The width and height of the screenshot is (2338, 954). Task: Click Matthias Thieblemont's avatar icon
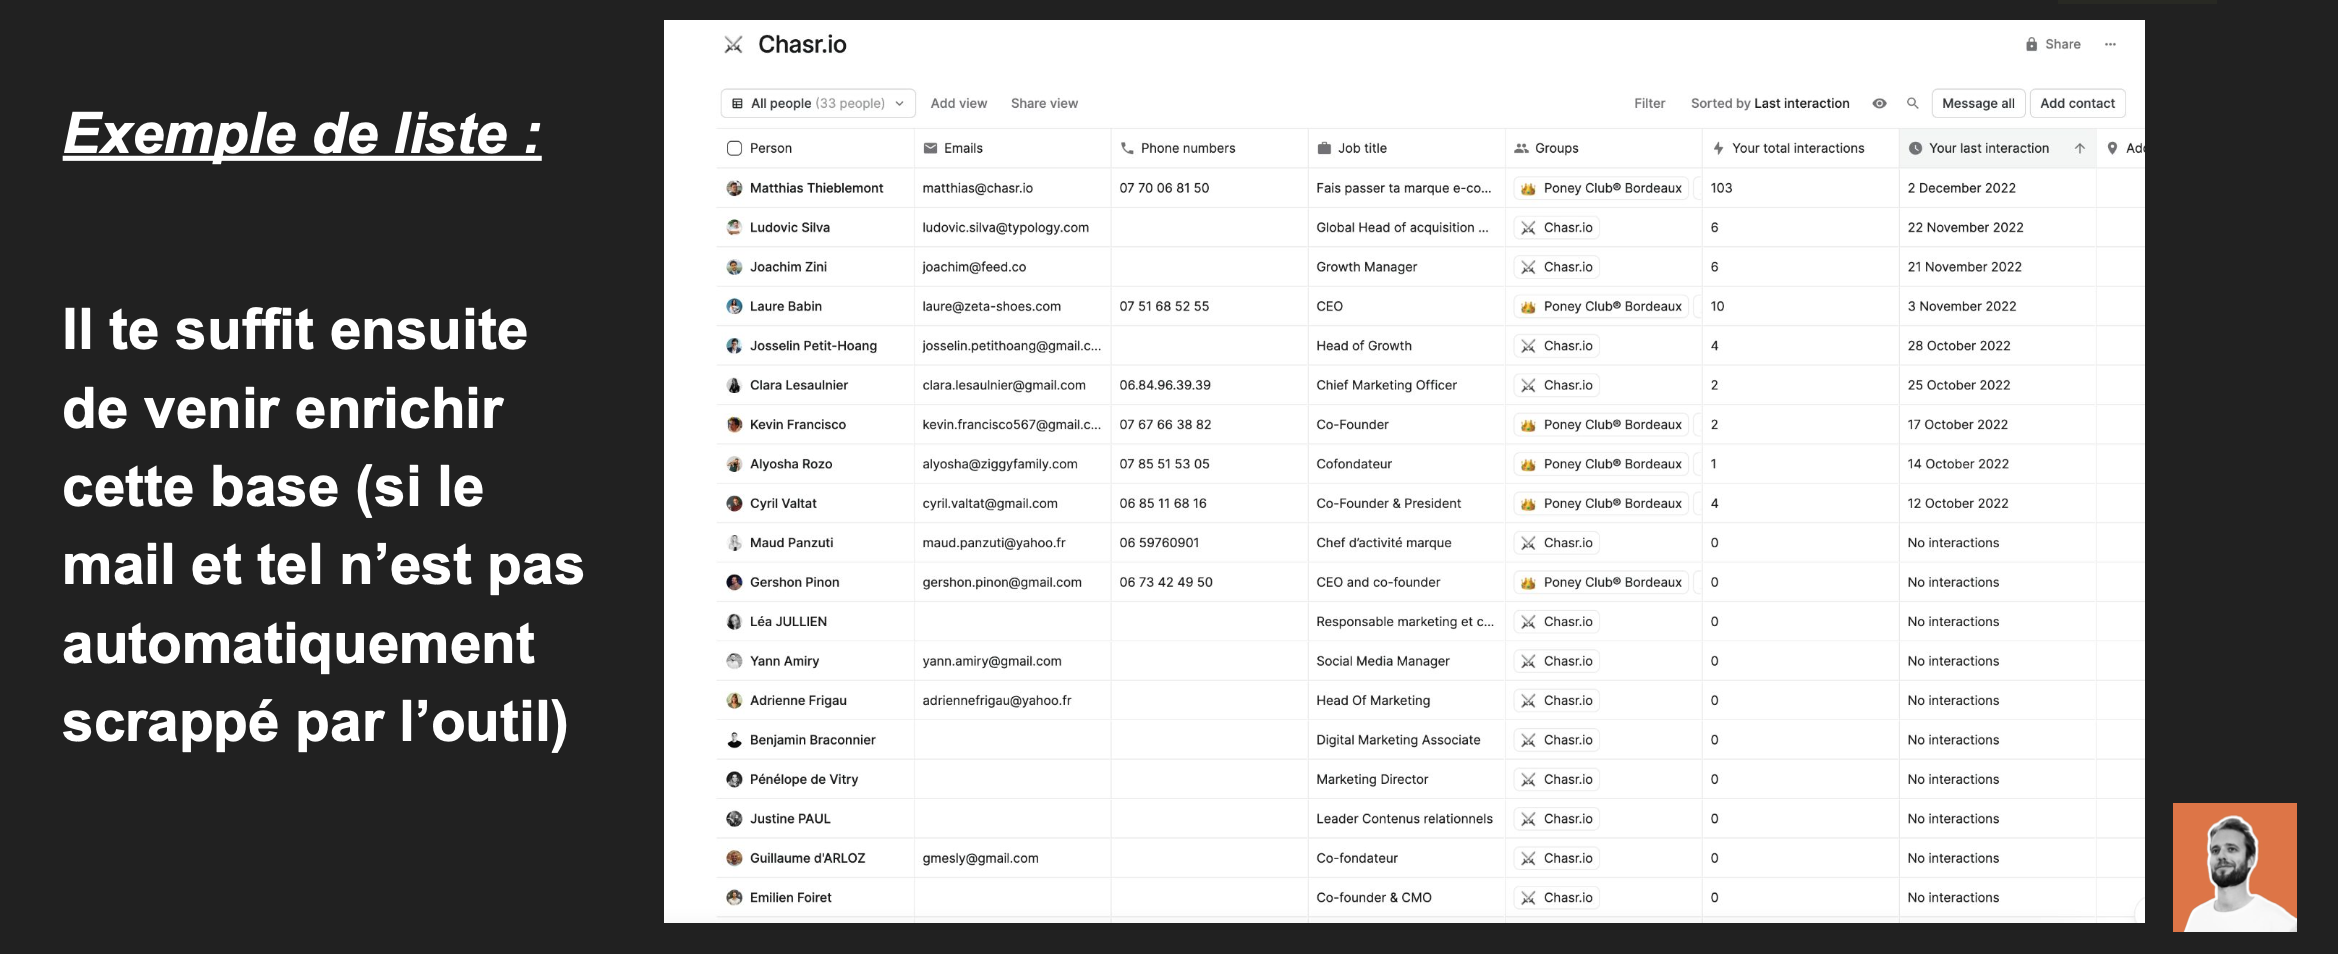pyautogui.click(x=734, y=188)
